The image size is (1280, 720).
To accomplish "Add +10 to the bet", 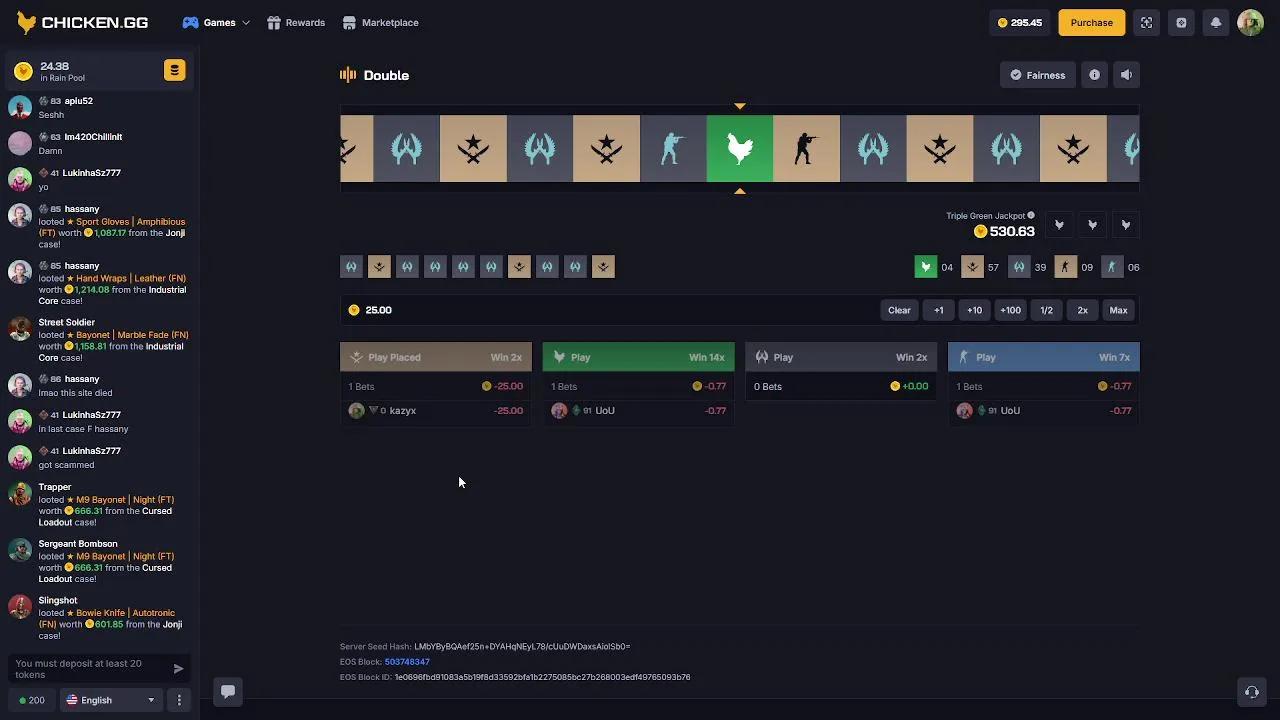I will click(974, 310).
